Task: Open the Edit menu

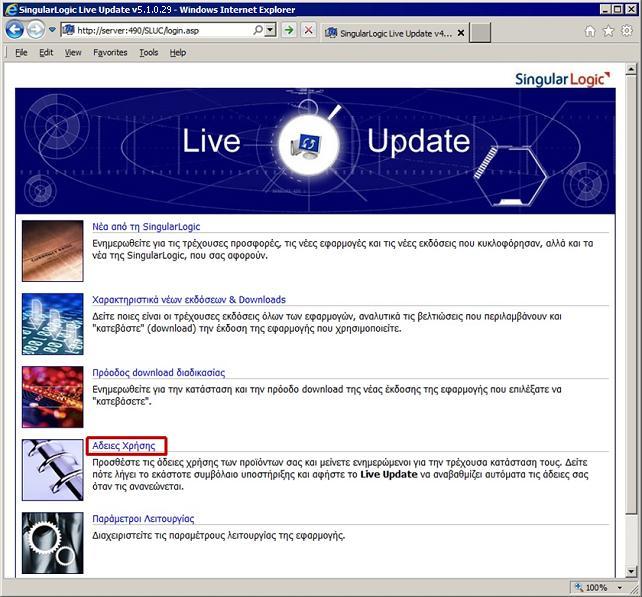Action: [46, 52]
